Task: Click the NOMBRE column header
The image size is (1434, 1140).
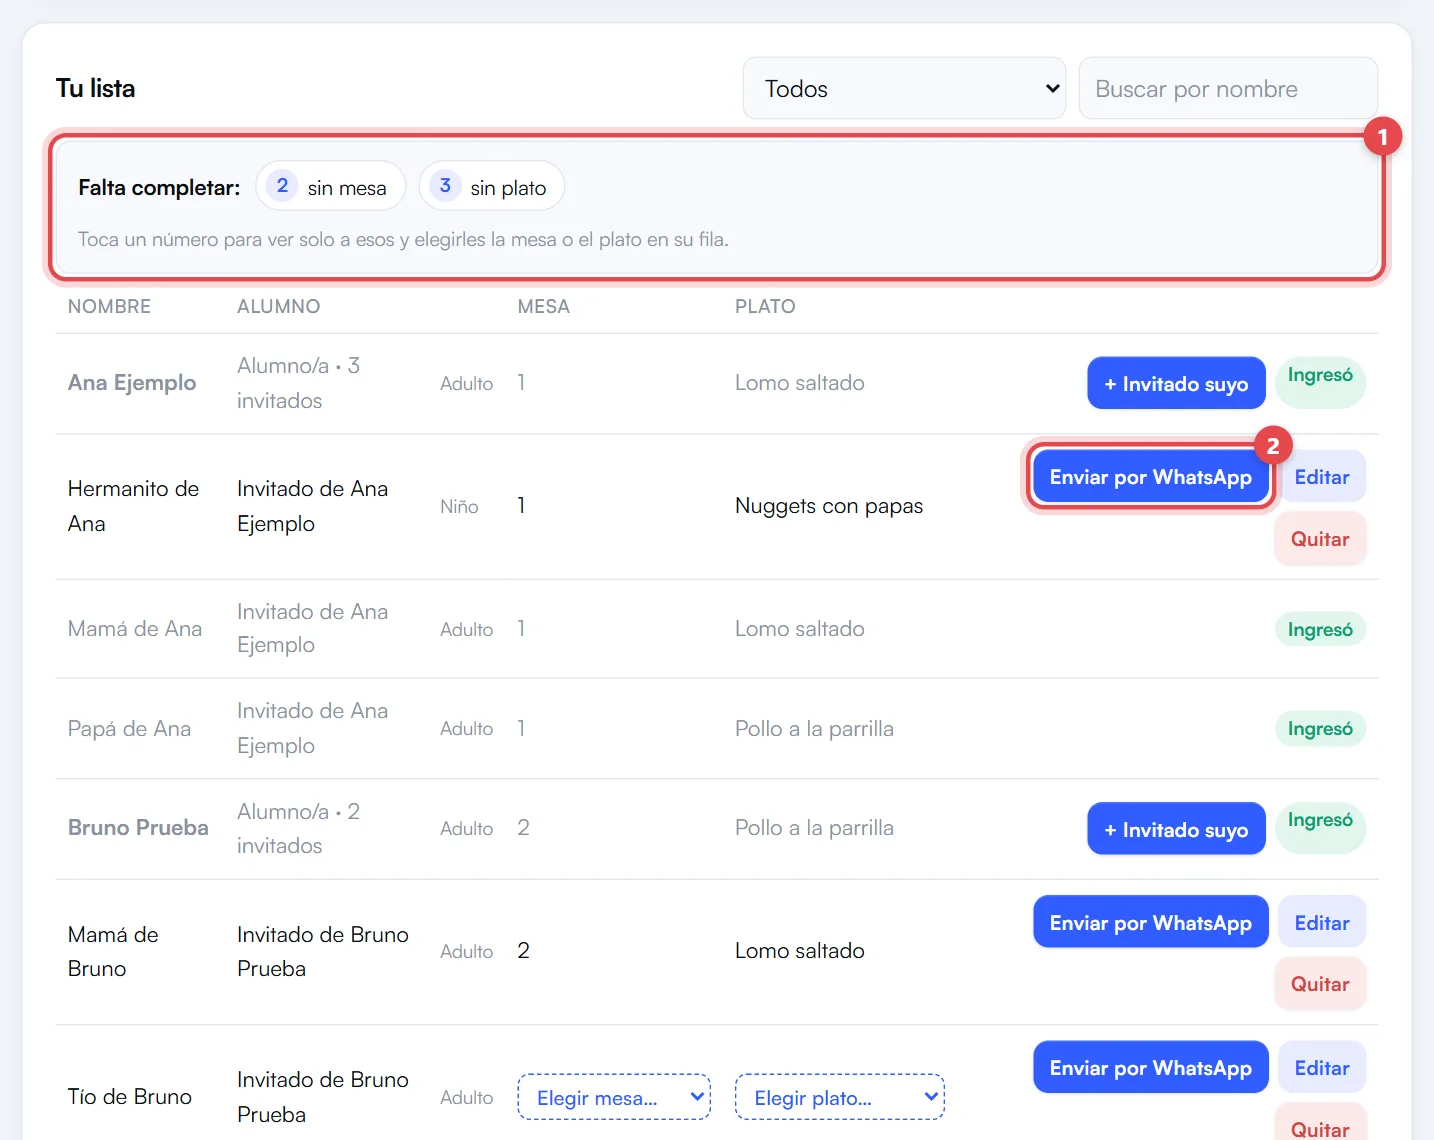Action: point(109,307)
